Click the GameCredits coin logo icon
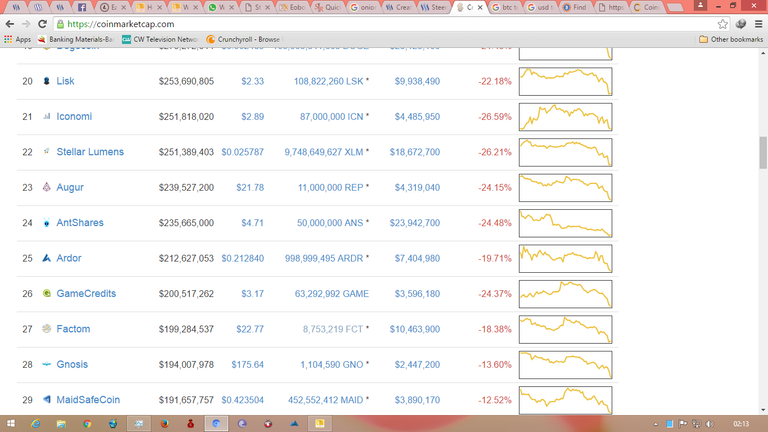Screen dimensions: 768x432 pyautogui.click(x=47, y=293)
